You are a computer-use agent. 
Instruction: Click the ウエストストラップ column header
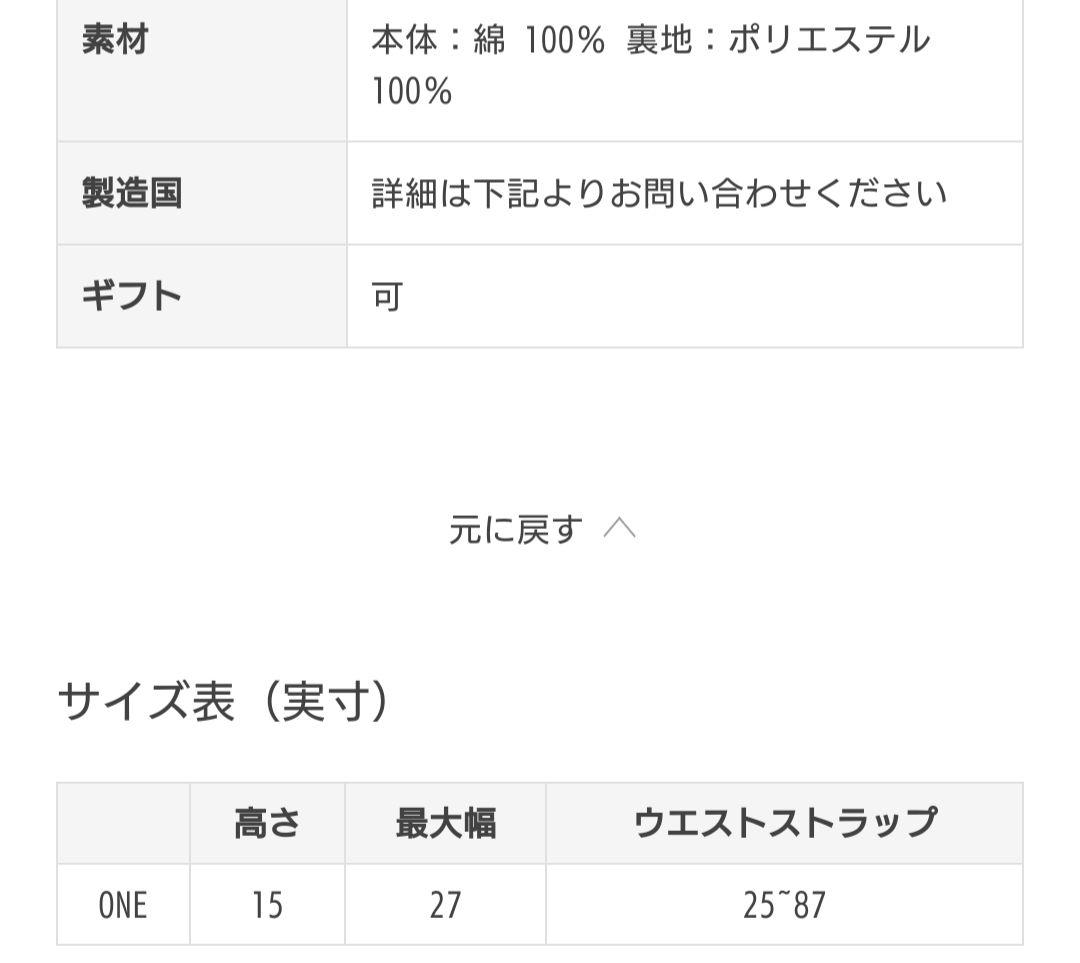(x=784, y=823)
